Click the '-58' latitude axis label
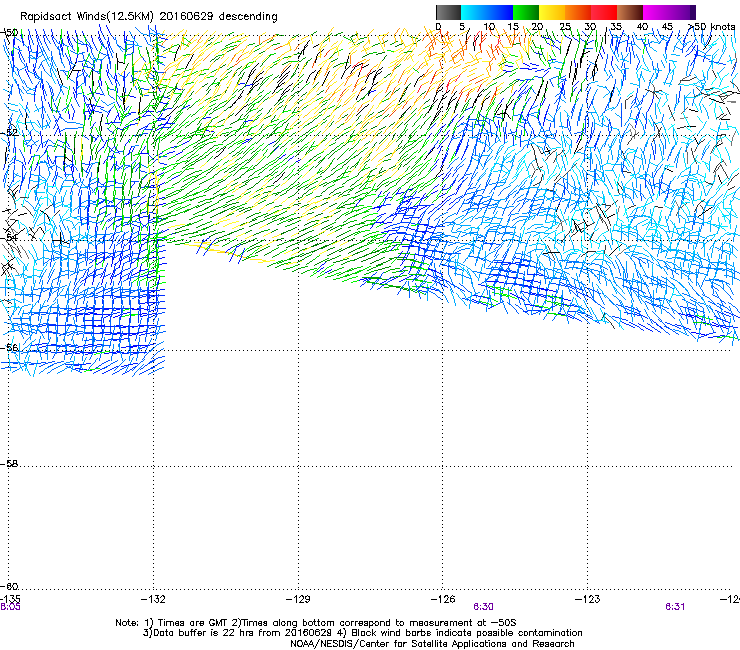The image size is (740, 650). click(9, 464)
